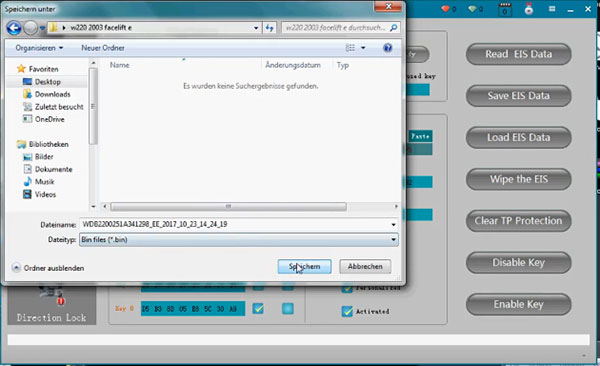Select Desktop in the navigation pane
600x366 pixels.
tap(41, 82)
